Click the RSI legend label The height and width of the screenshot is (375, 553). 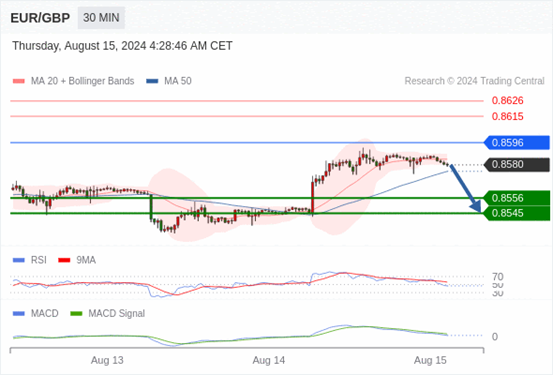[x=38, y=260]
